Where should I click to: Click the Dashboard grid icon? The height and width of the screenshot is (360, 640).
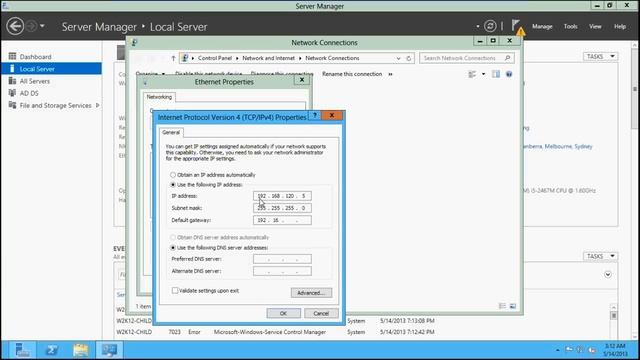pyautogui.click(x=12, y=56)
